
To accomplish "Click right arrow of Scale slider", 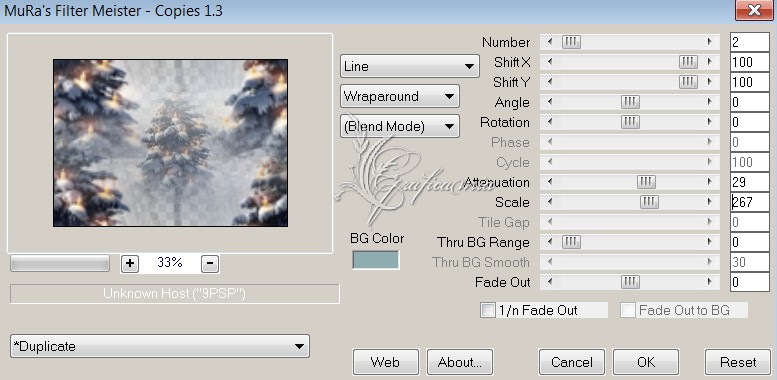I will pos(710,202).
